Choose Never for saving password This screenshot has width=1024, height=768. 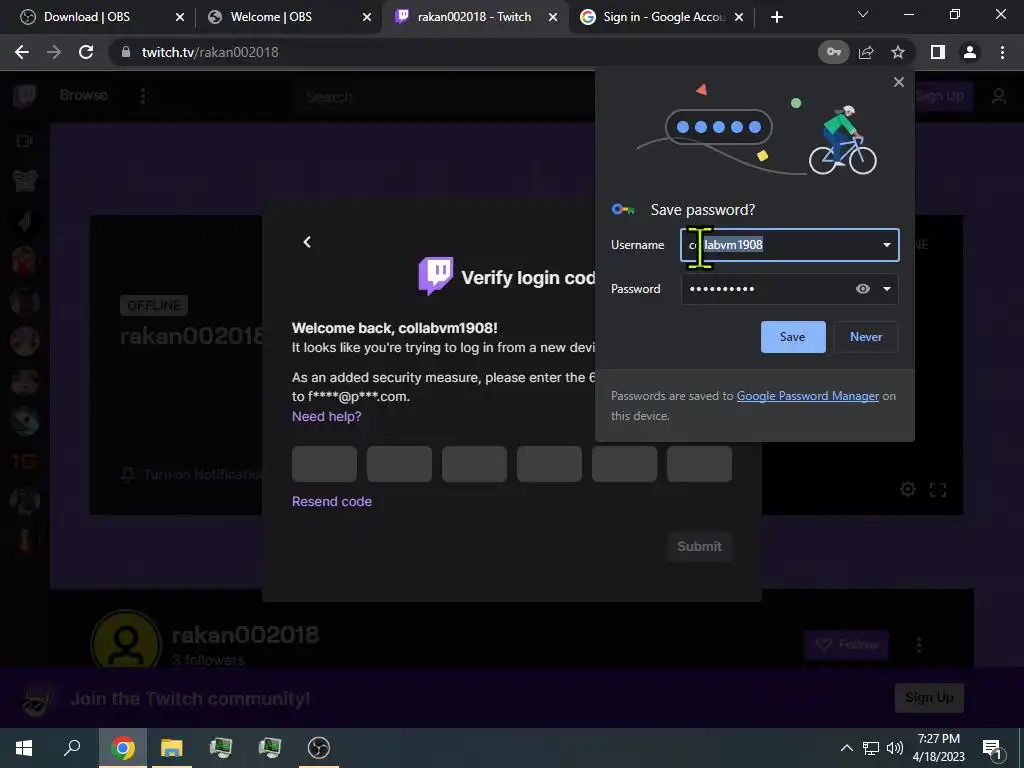click(866, 337)
